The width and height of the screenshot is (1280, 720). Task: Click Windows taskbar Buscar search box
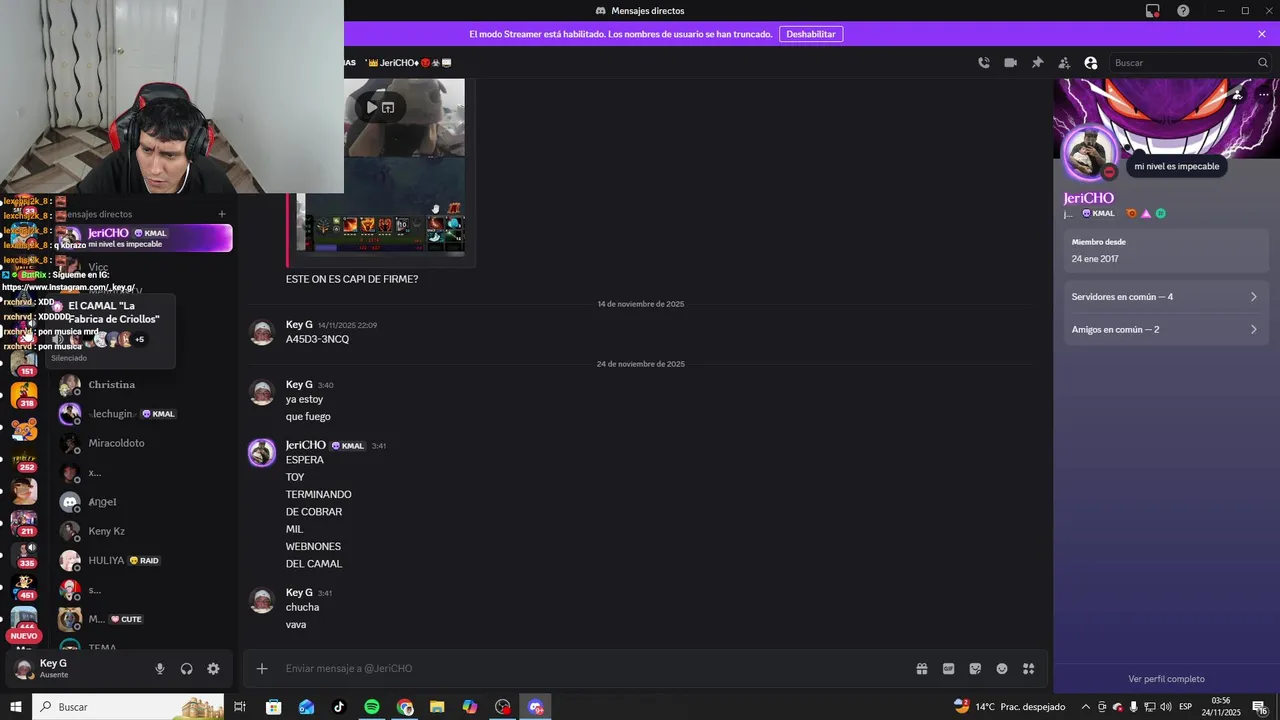[128, 707]
